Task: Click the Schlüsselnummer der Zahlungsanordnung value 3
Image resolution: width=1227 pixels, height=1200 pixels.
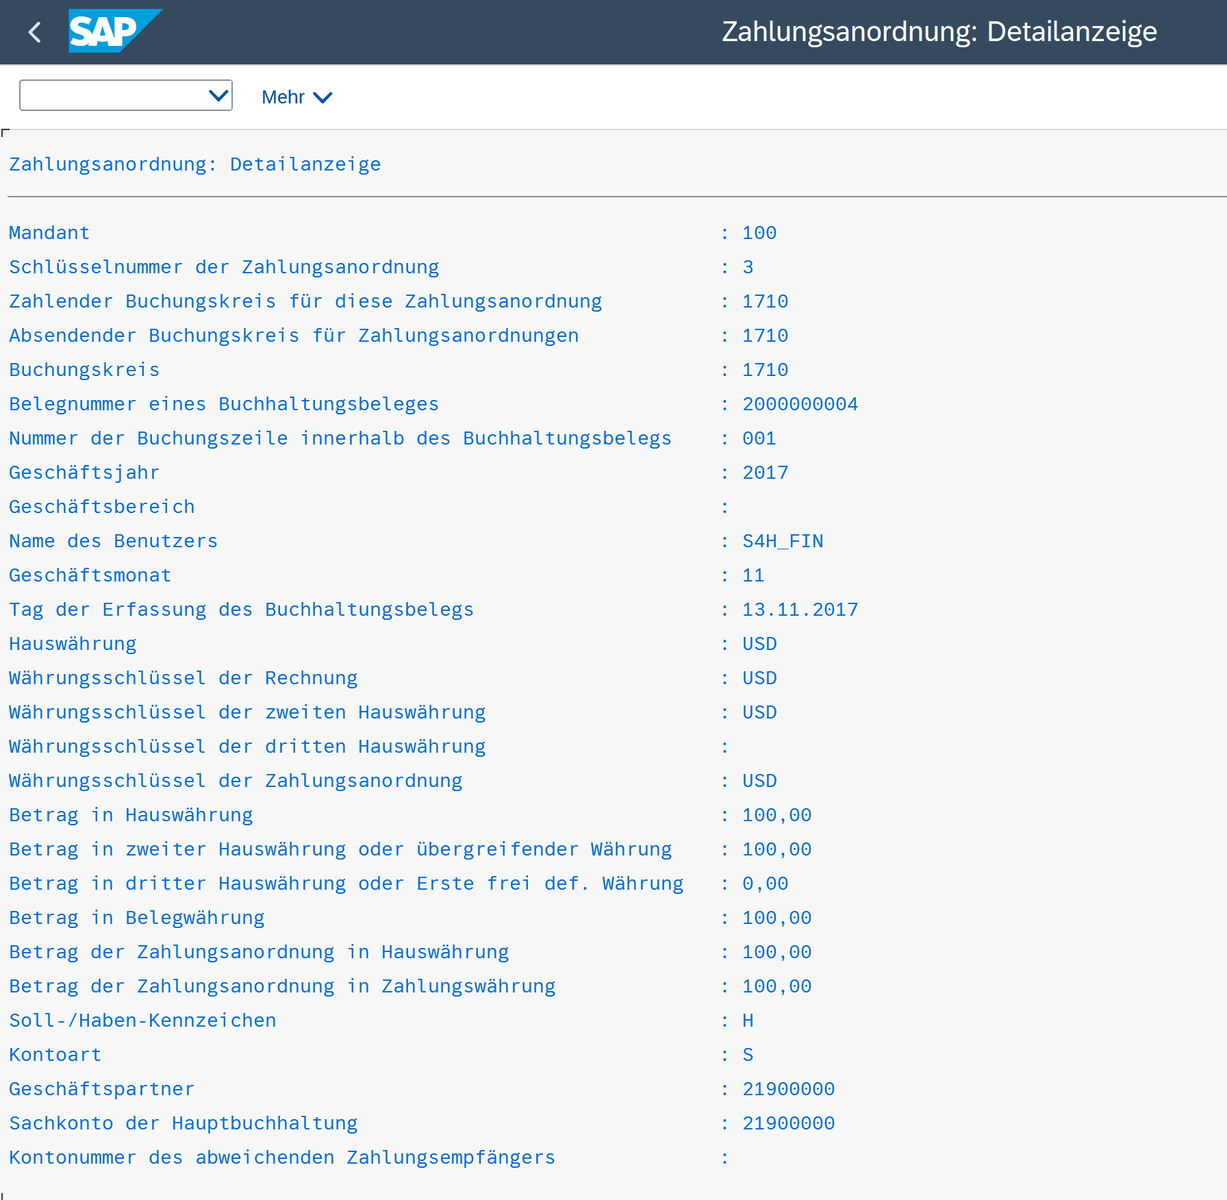Action: 748,267
